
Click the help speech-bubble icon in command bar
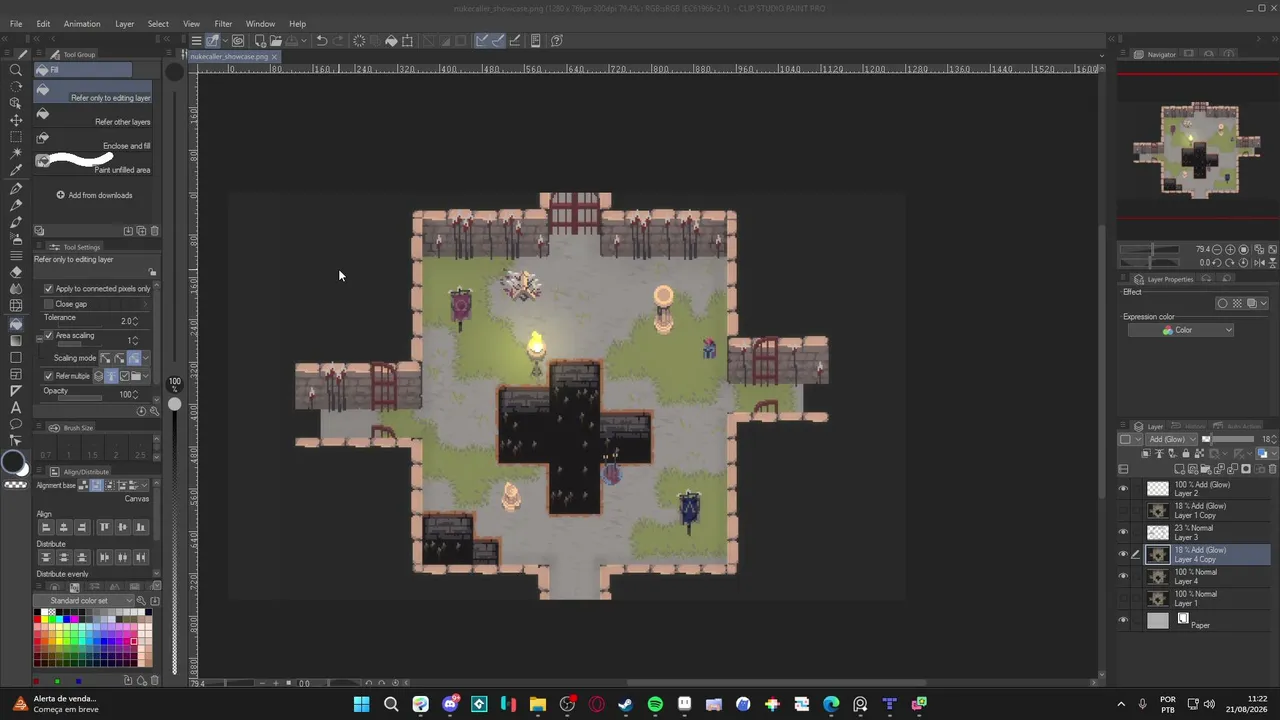556,41
